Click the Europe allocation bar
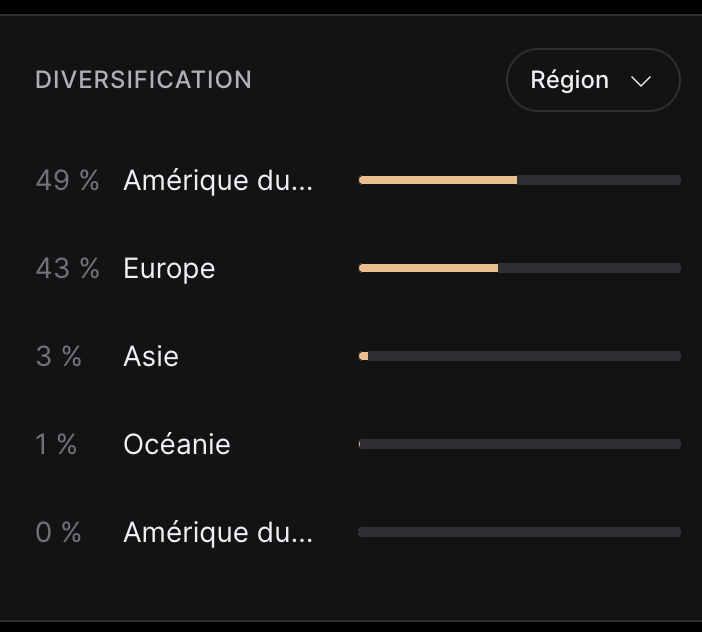 click(519, 268)
